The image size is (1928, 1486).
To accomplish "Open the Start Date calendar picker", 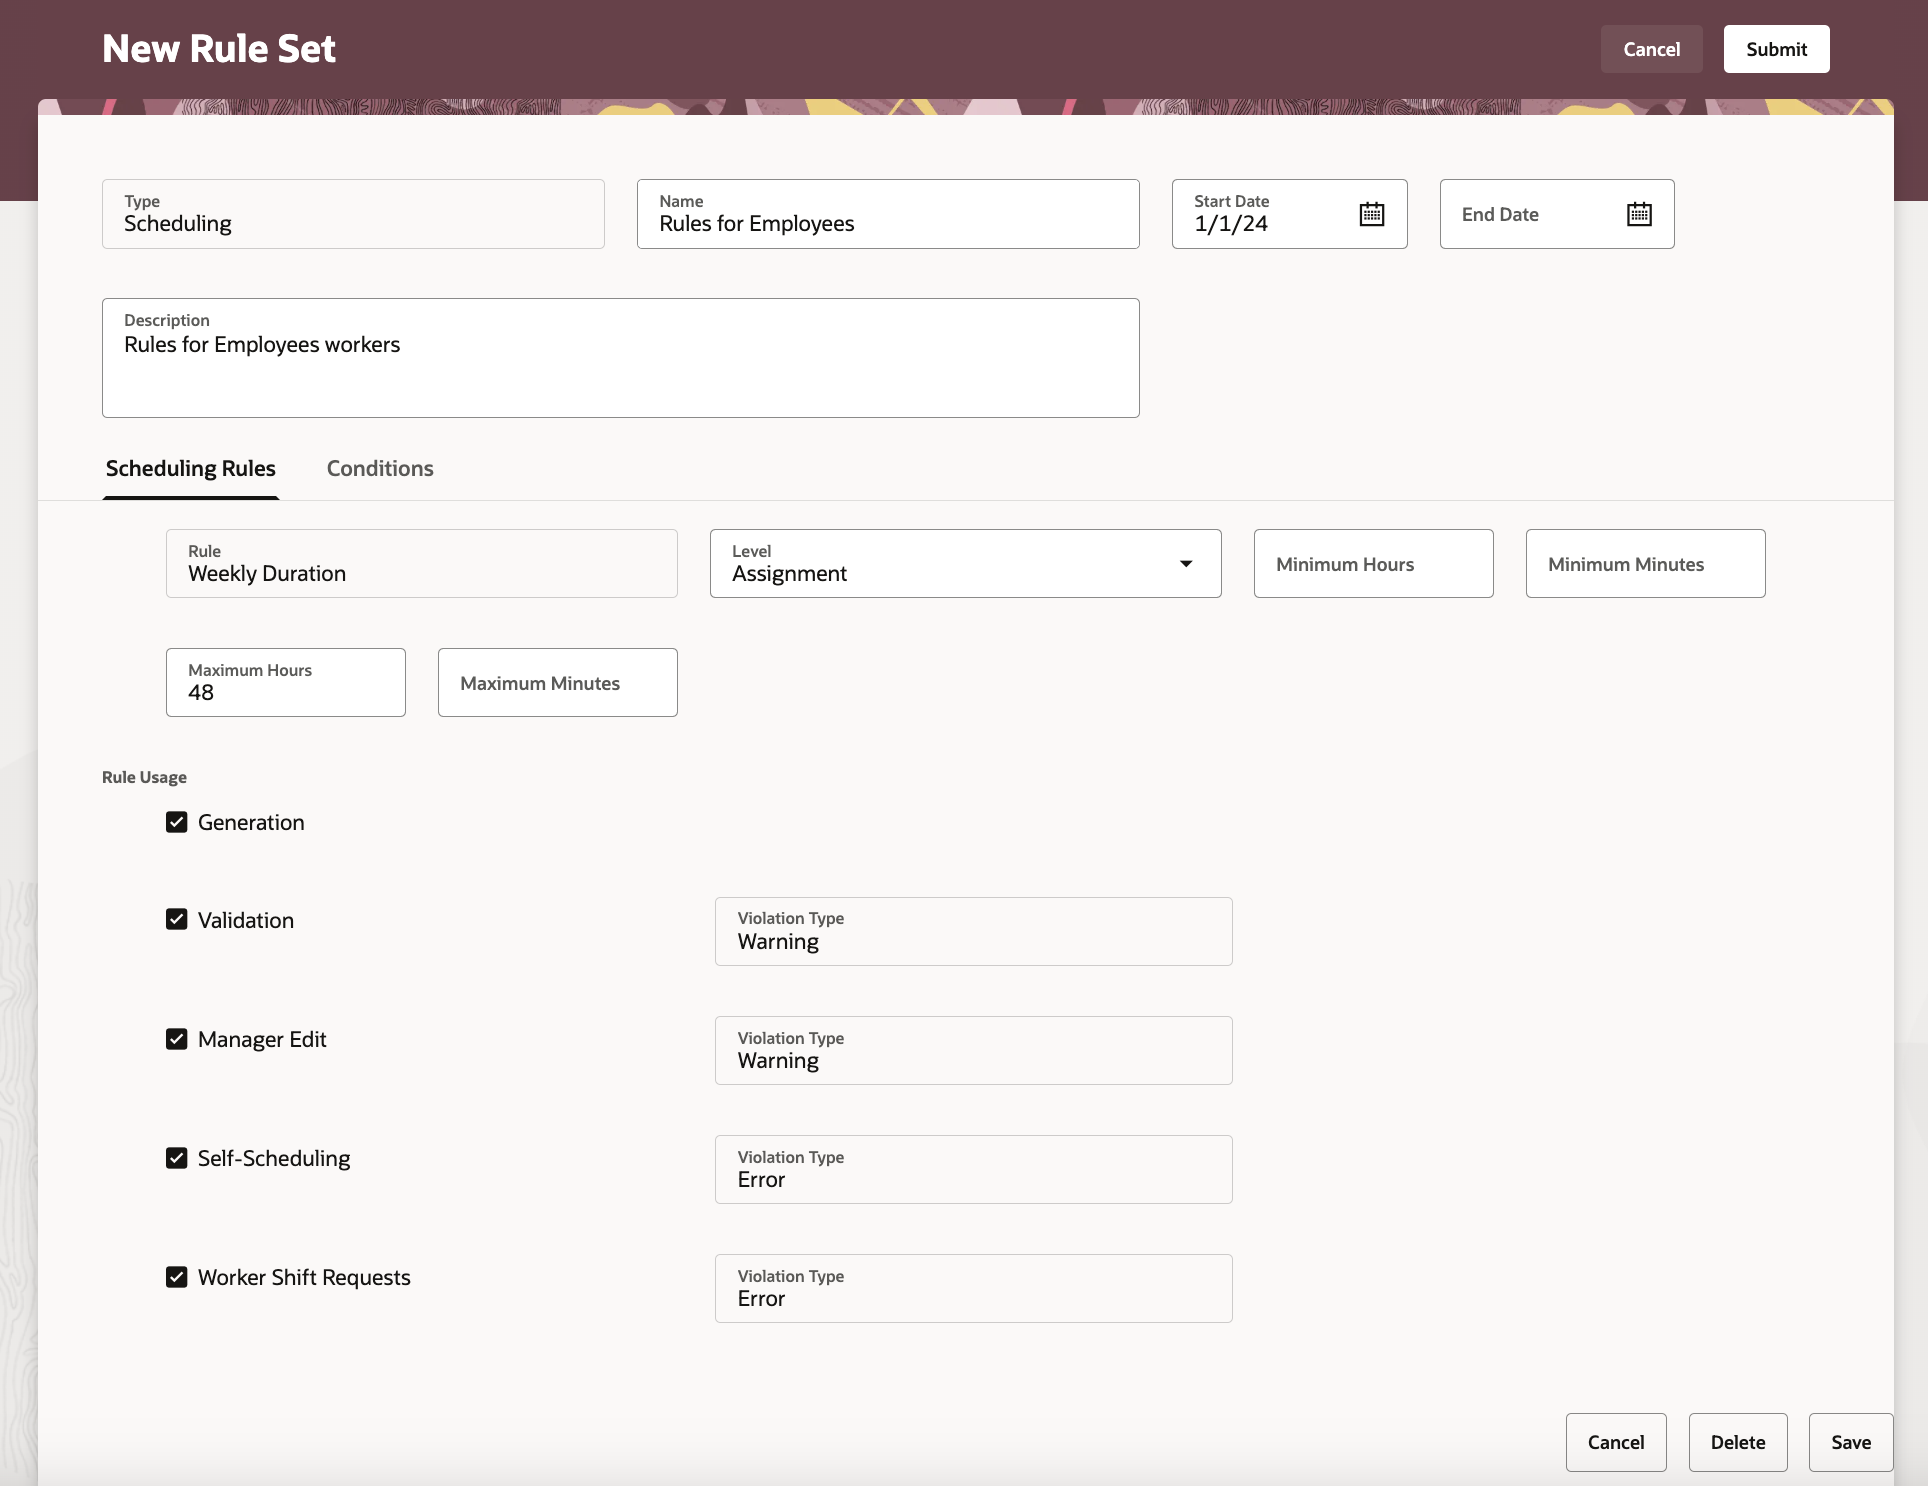I will point(1371,214).
